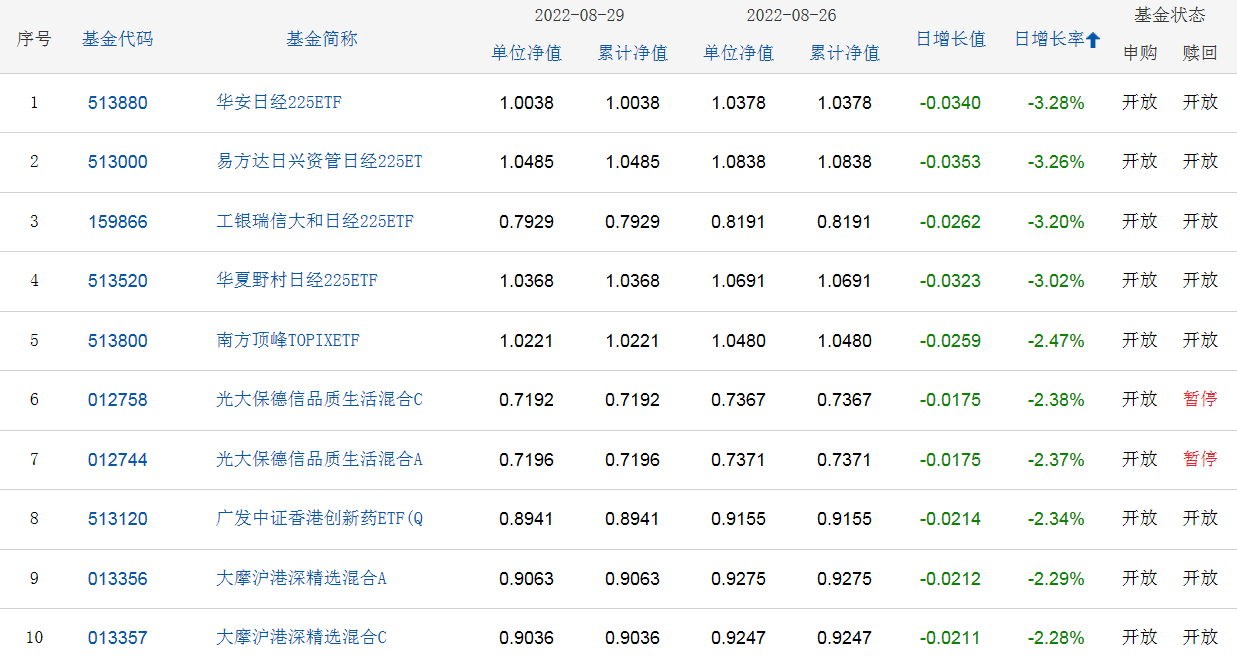Open 易方达日兴资管日经225ET fund link

tap(319, 162)
